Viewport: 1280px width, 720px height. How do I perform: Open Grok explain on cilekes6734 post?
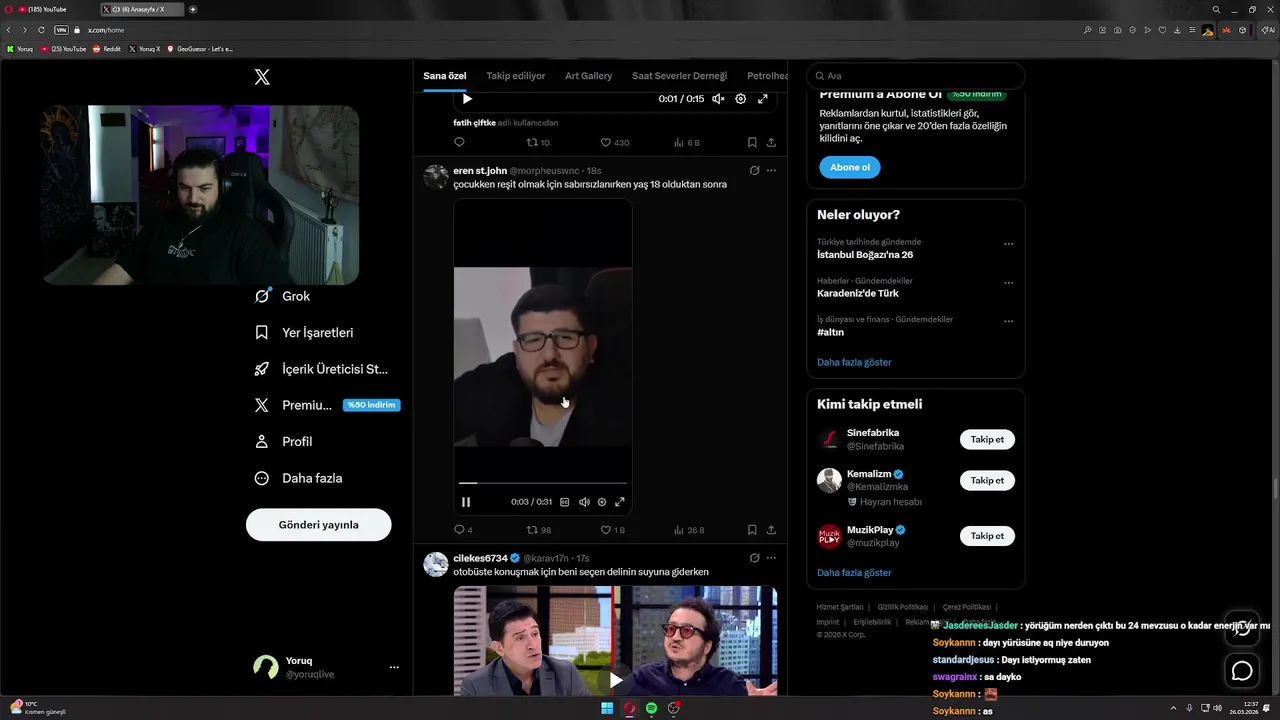[754, 558]
